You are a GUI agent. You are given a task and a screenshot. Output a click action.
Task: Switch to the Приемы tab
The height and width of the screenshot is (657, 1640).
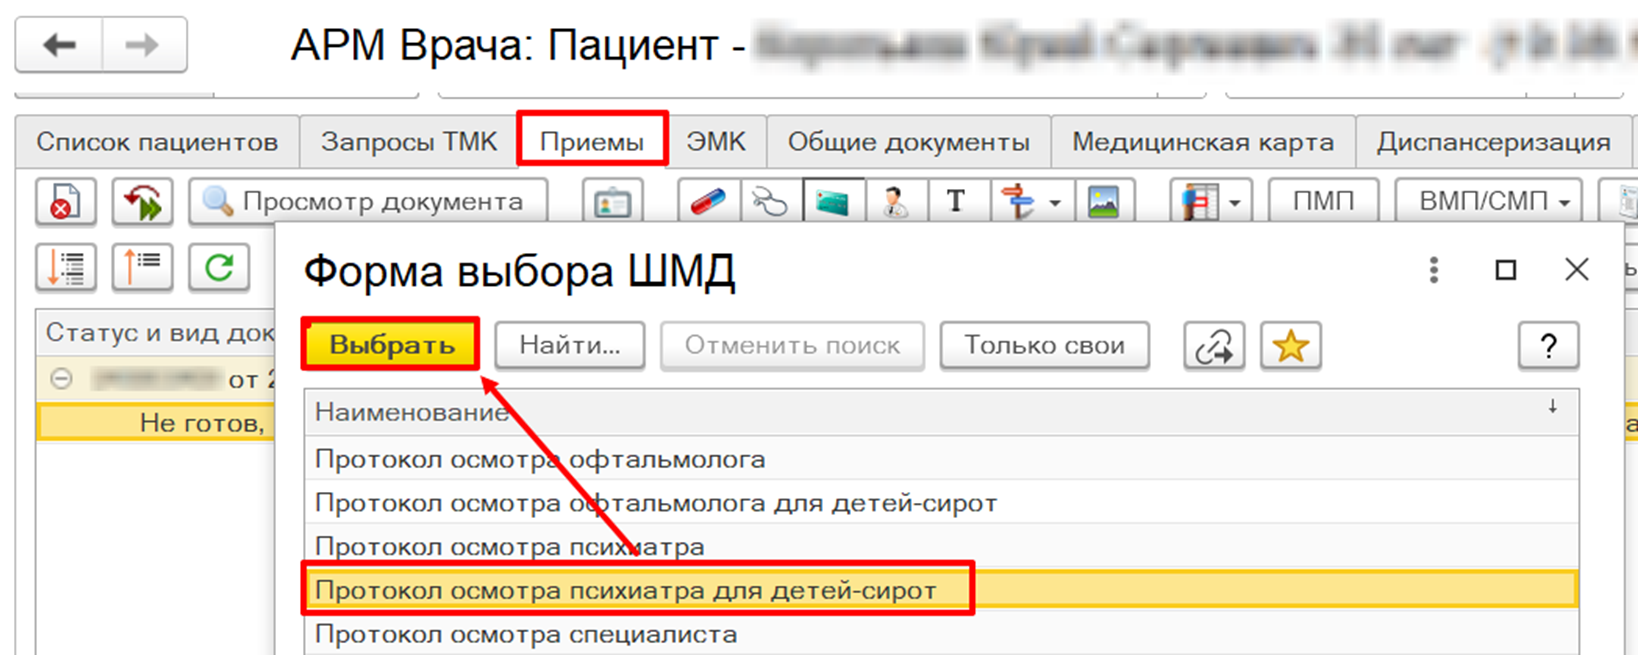(x=592, y=142)
